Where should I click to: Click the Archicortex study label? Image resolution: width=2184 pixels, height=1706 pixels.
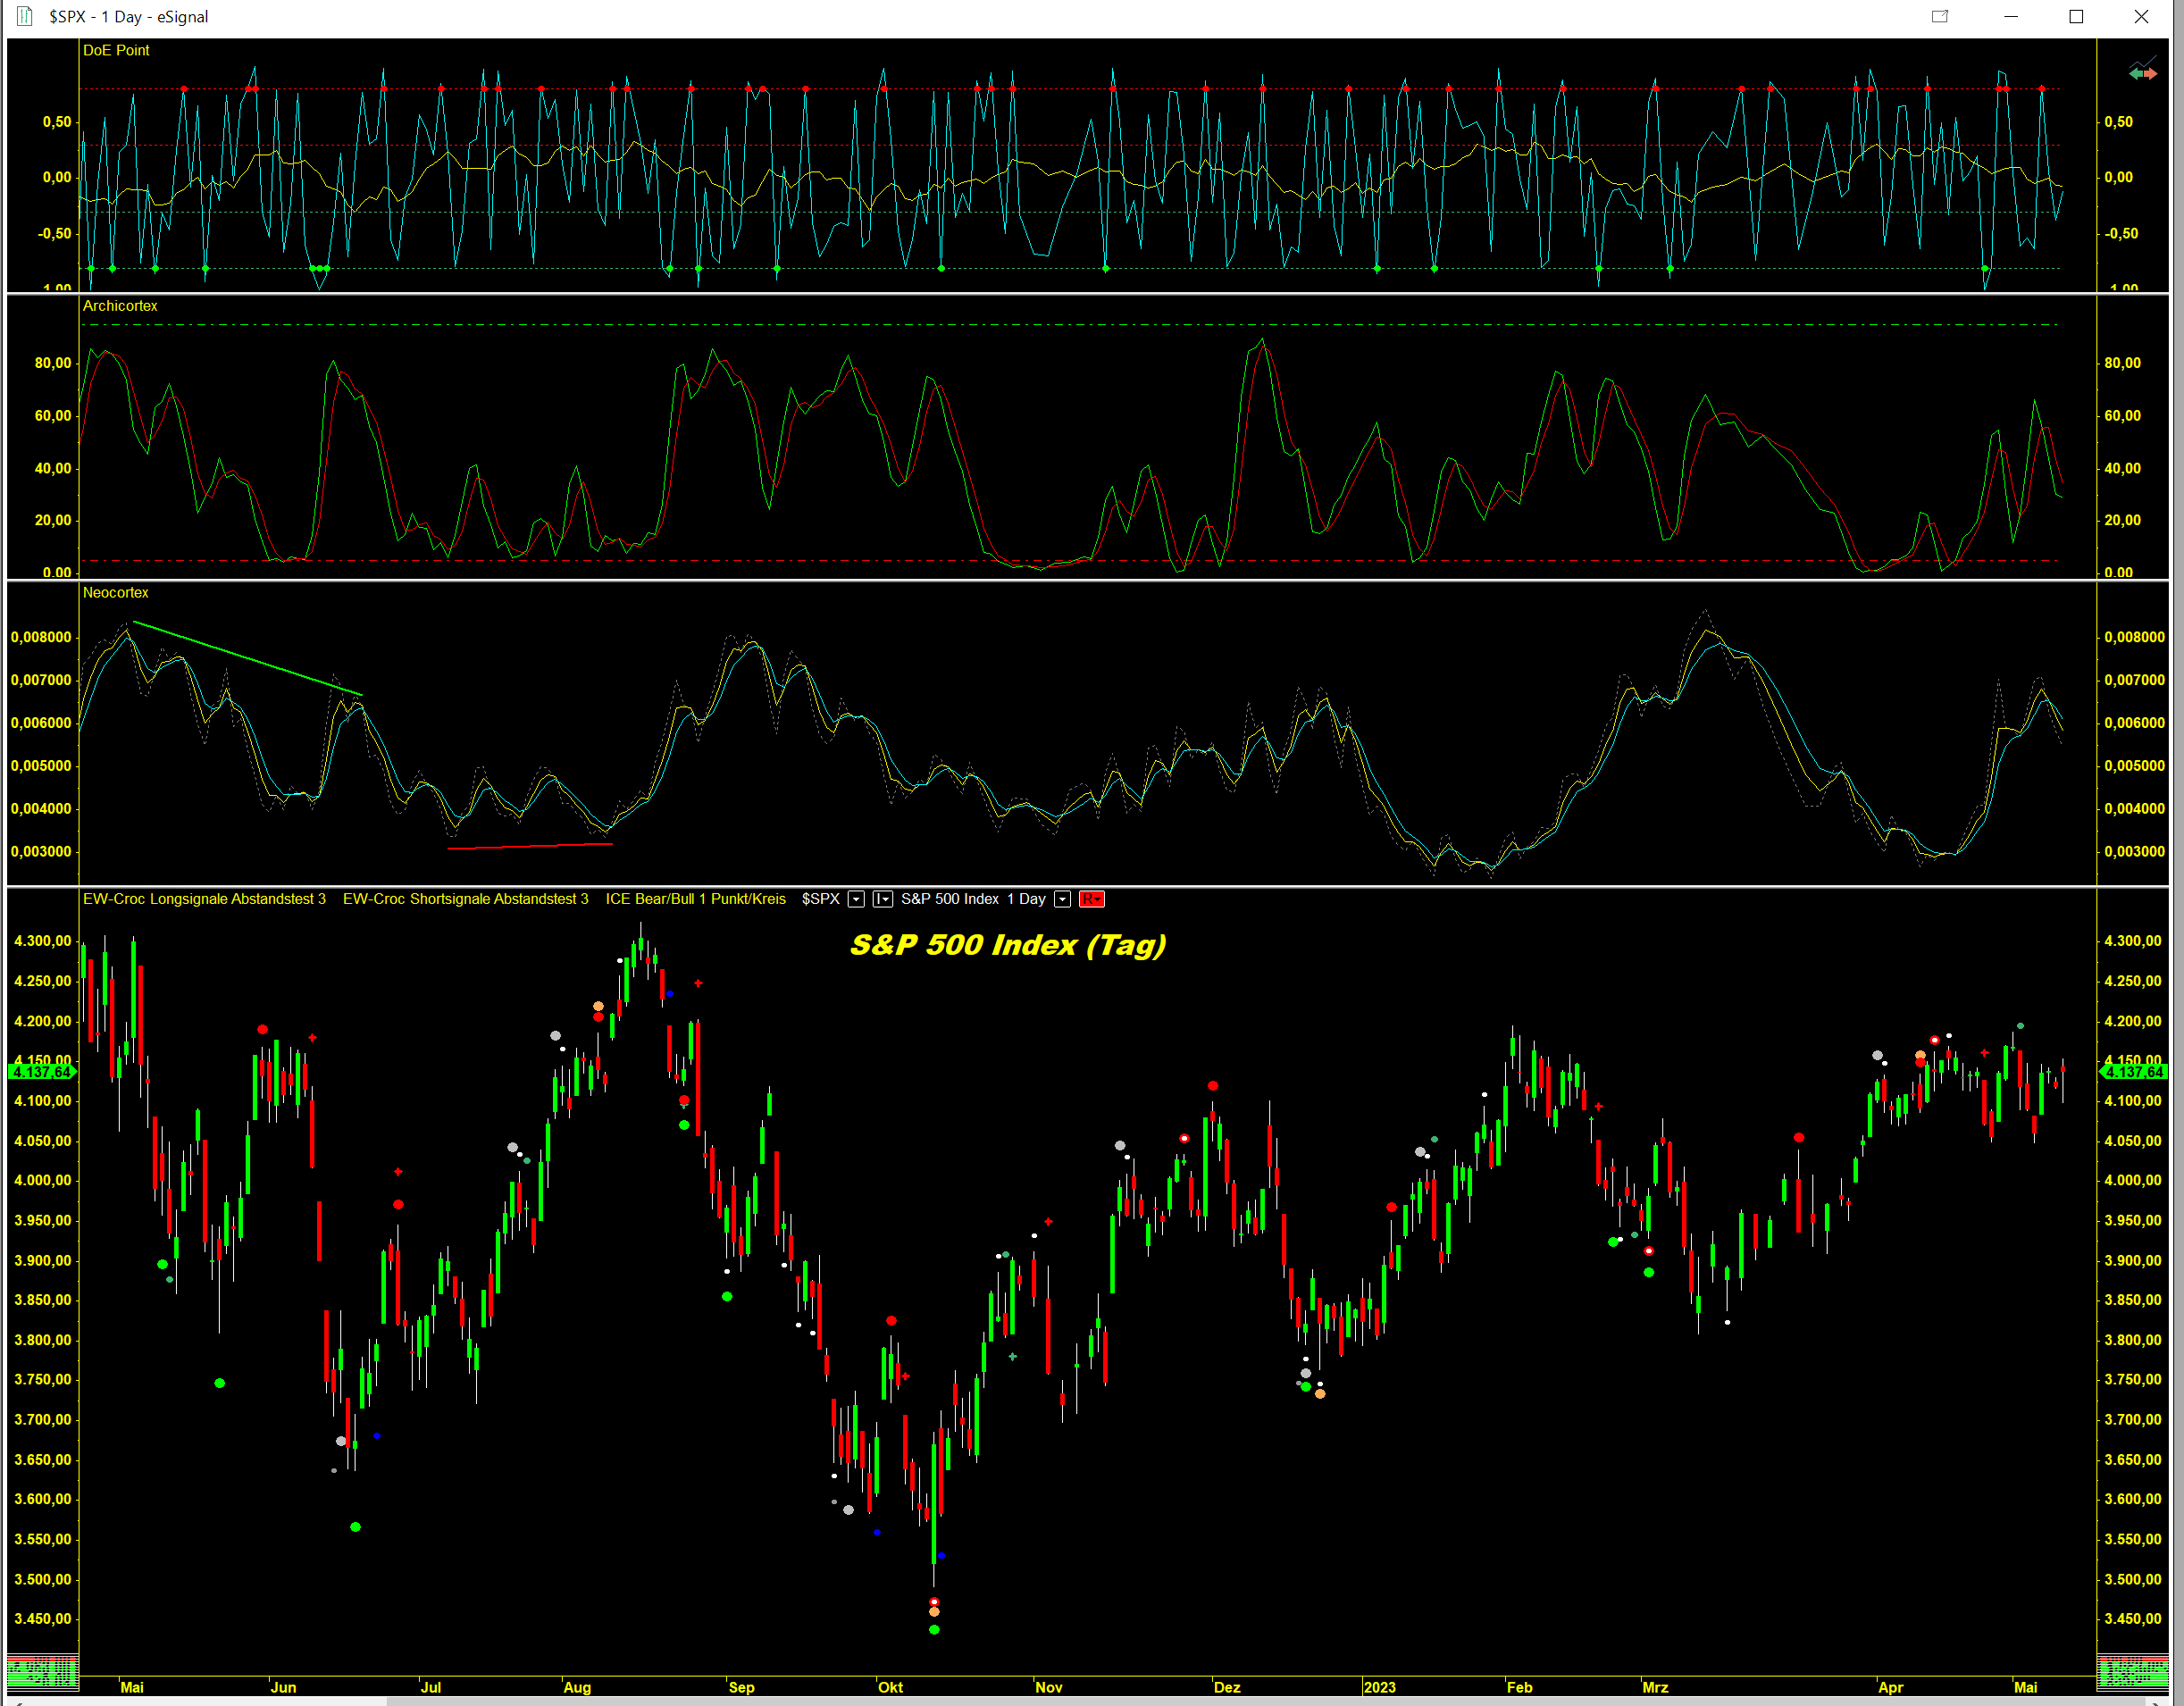click(x=120, y=306)
